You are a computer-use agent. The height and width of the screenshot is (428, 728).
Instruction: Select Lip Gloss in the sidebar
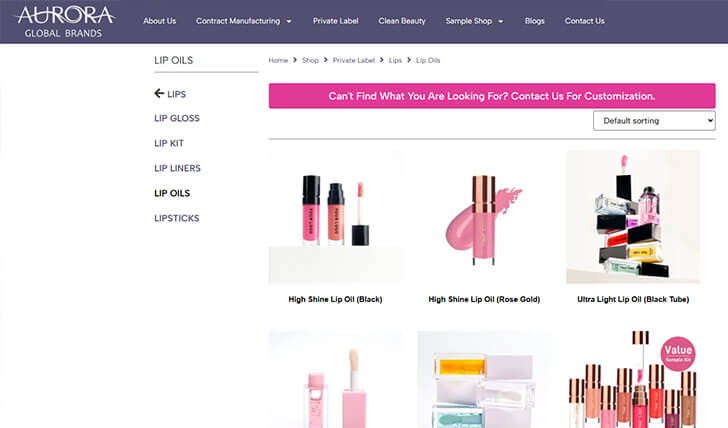point(177,119)
